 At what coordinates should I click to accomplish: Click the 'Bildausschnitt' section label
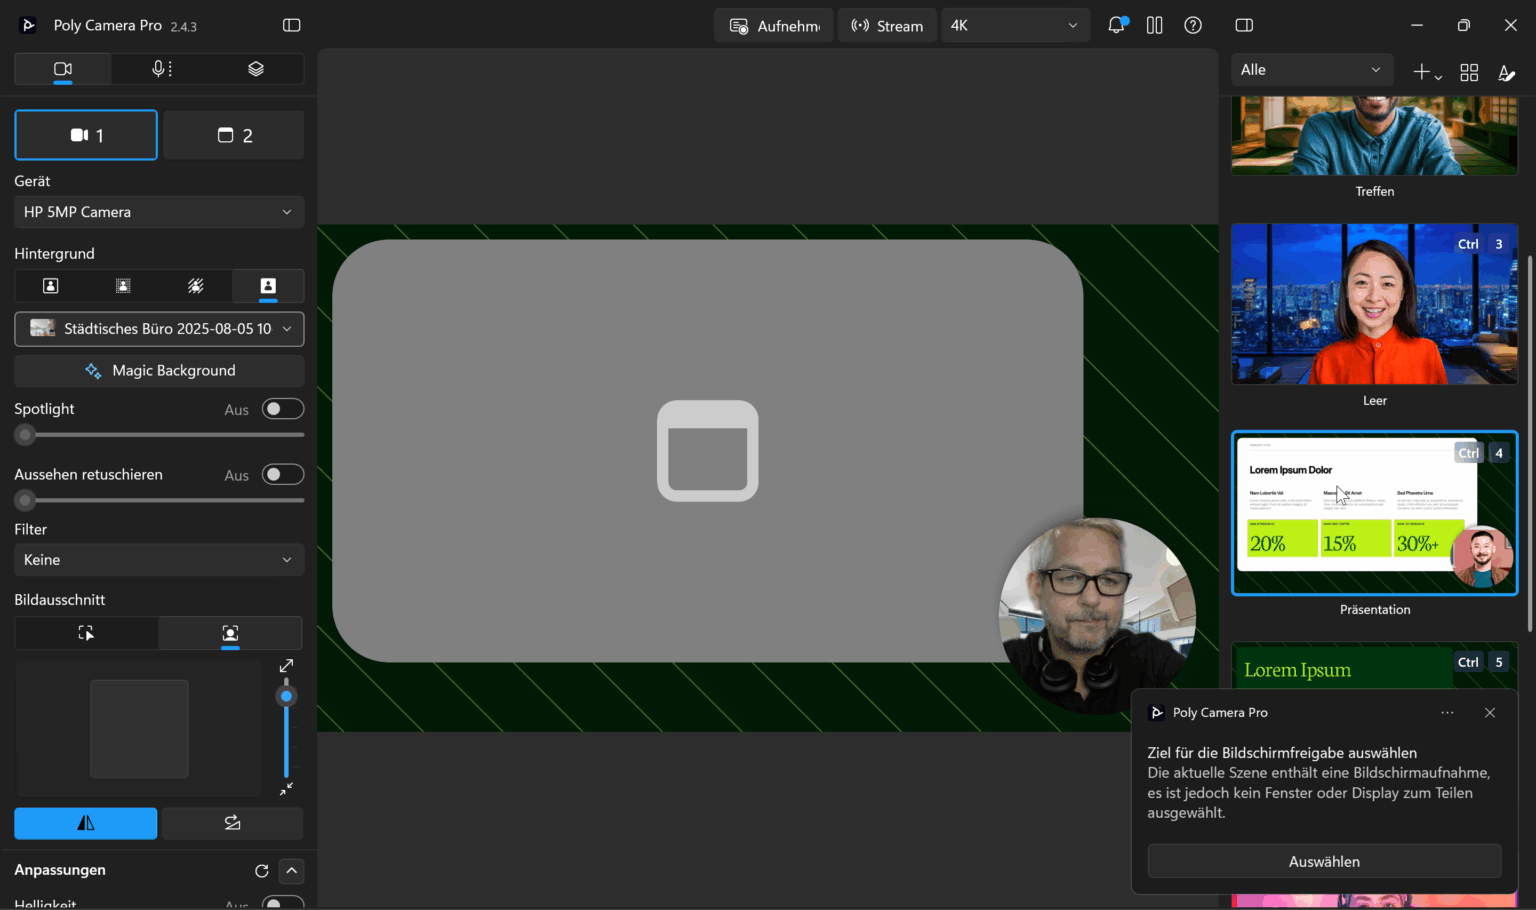[x=59, y=600]
